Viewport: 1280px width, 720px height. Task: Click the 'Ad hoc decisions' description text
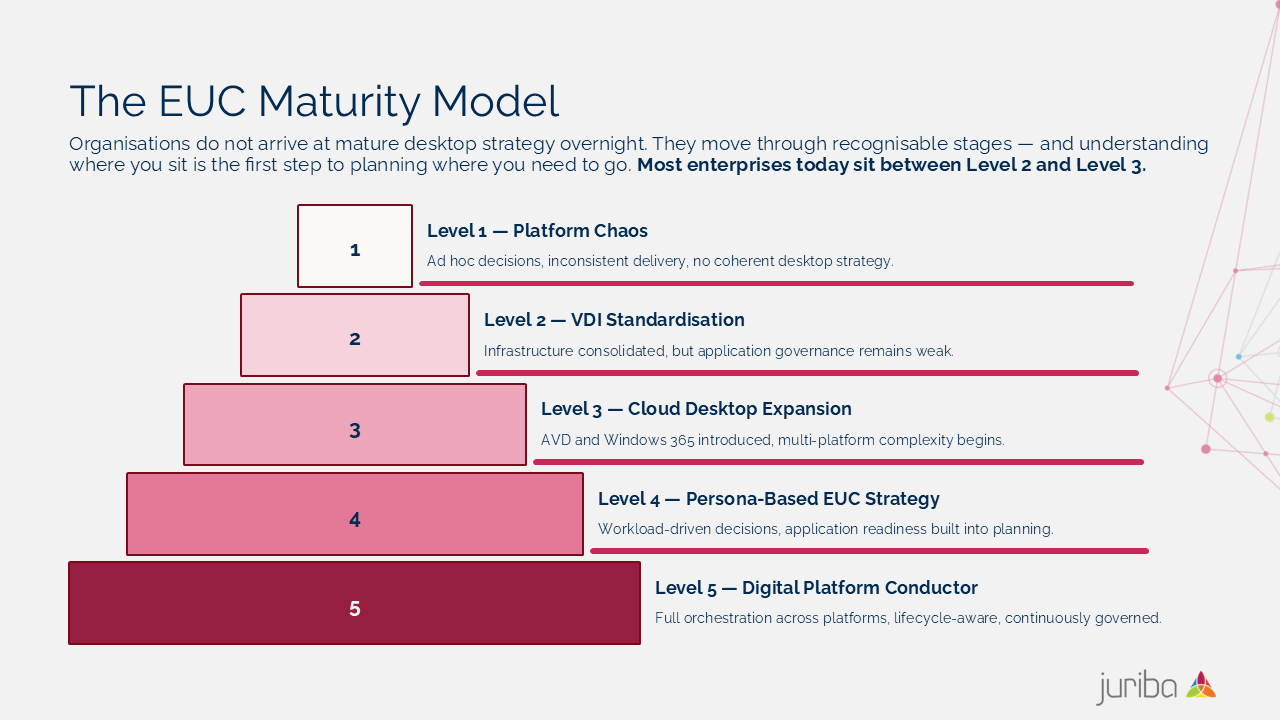pos(660,261)
